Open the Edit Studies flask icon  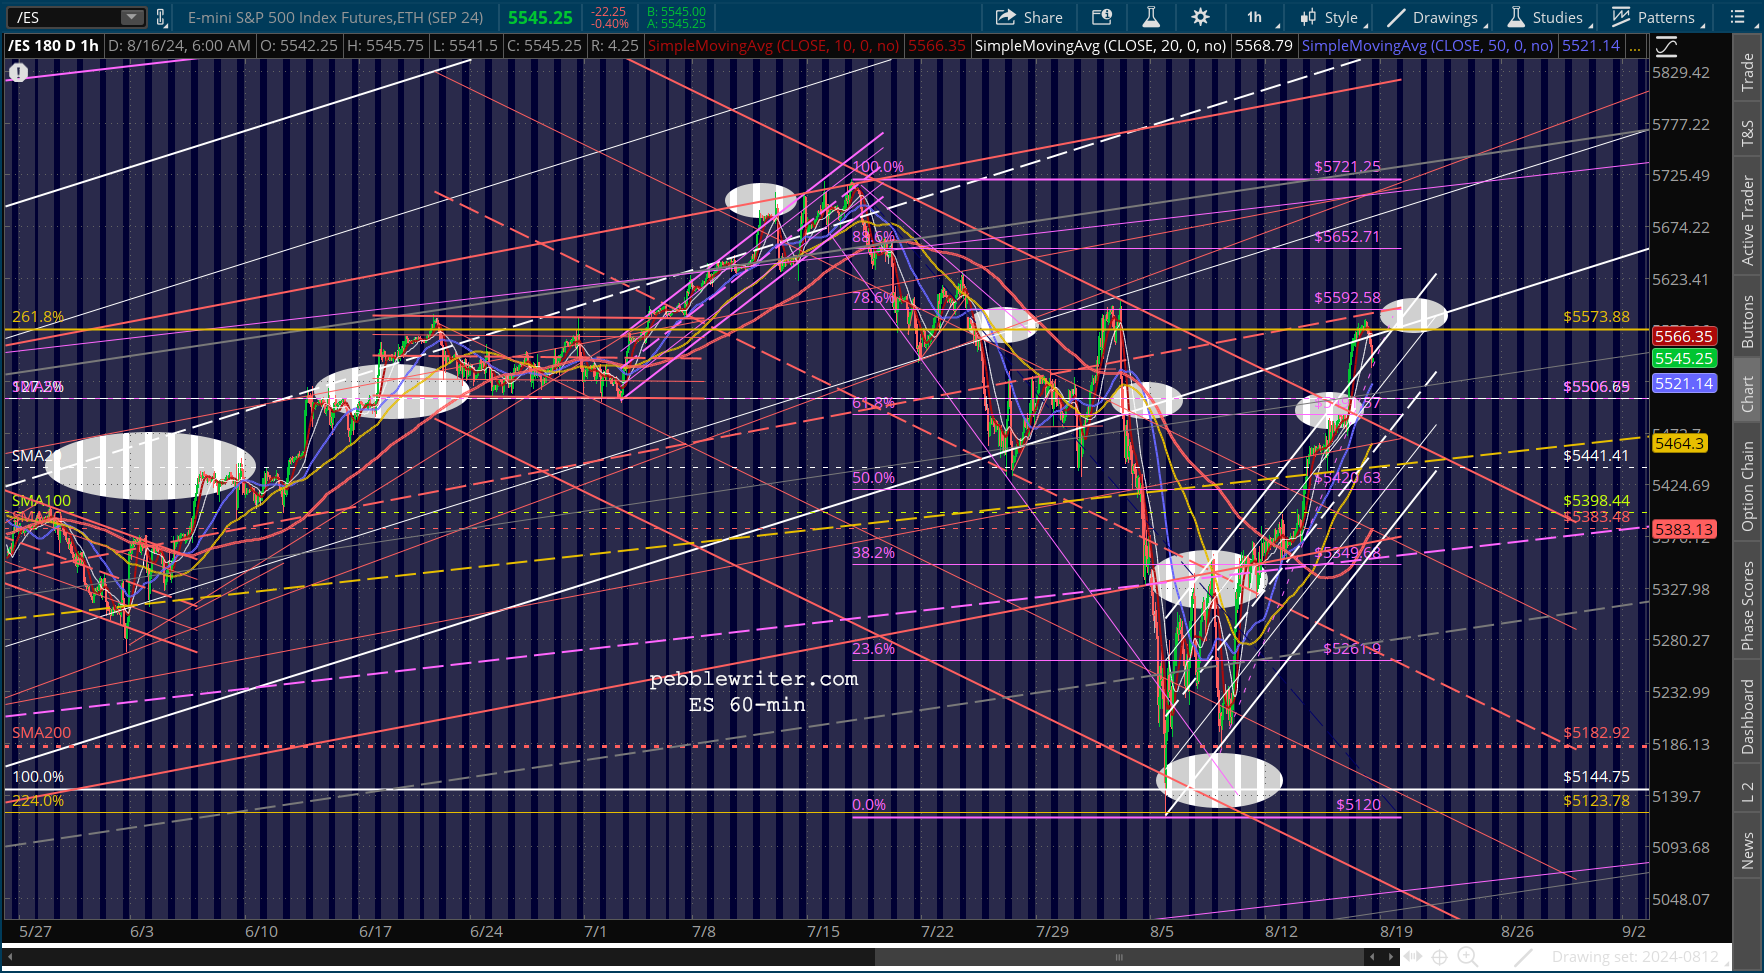1151,17
